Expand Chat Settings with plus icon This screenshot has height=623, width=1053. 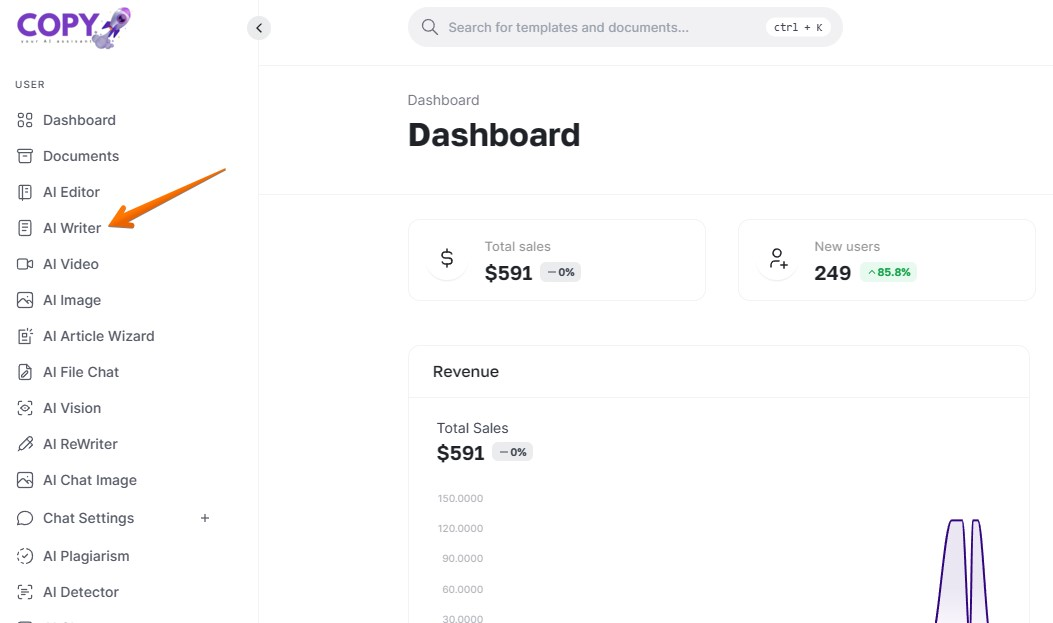205,518
